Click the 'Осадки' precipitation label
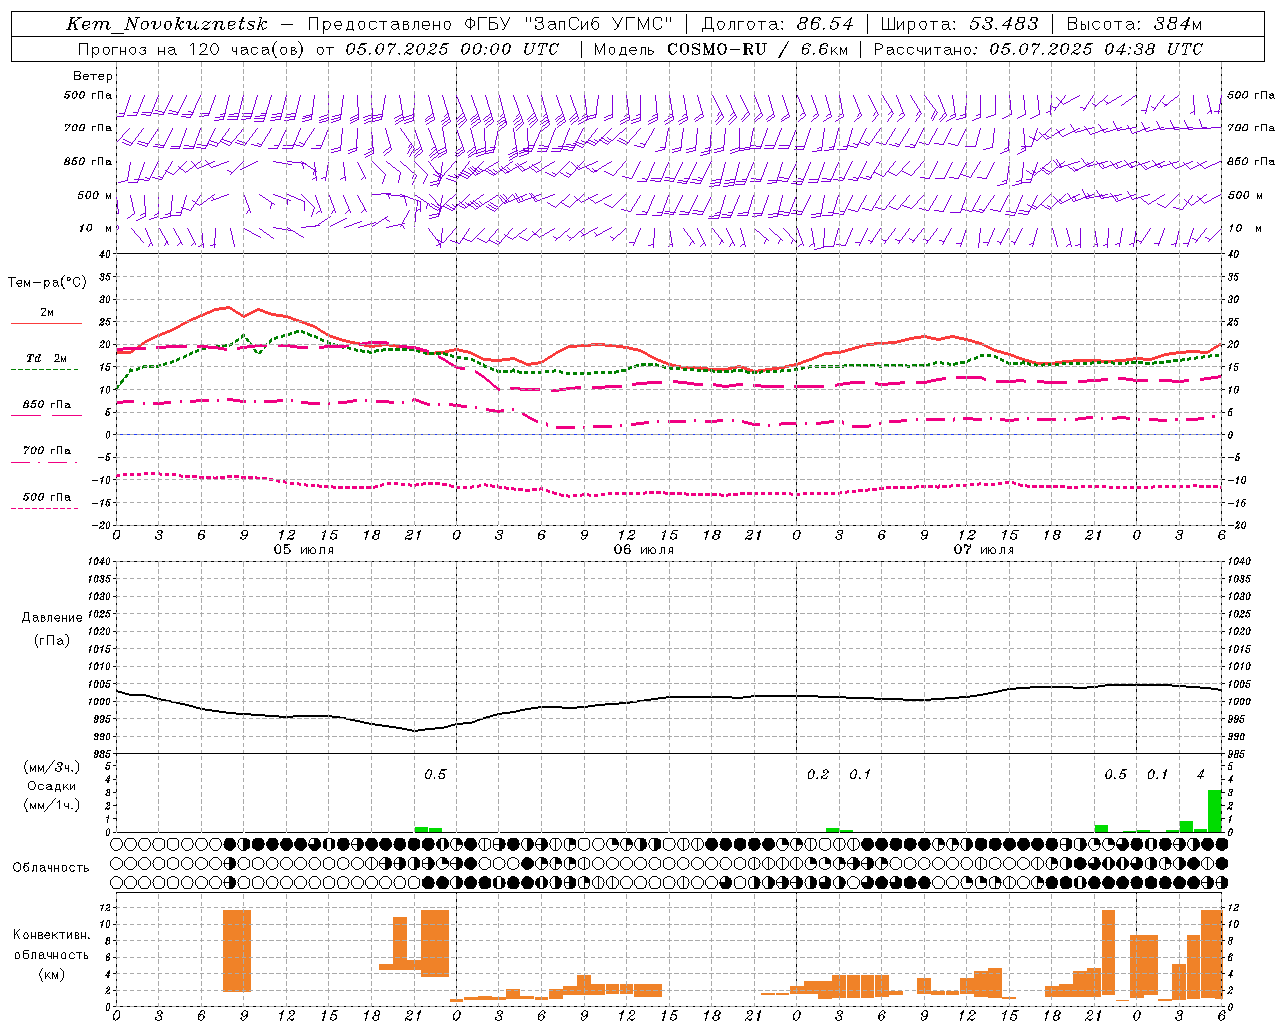 (x=51, y=786)
